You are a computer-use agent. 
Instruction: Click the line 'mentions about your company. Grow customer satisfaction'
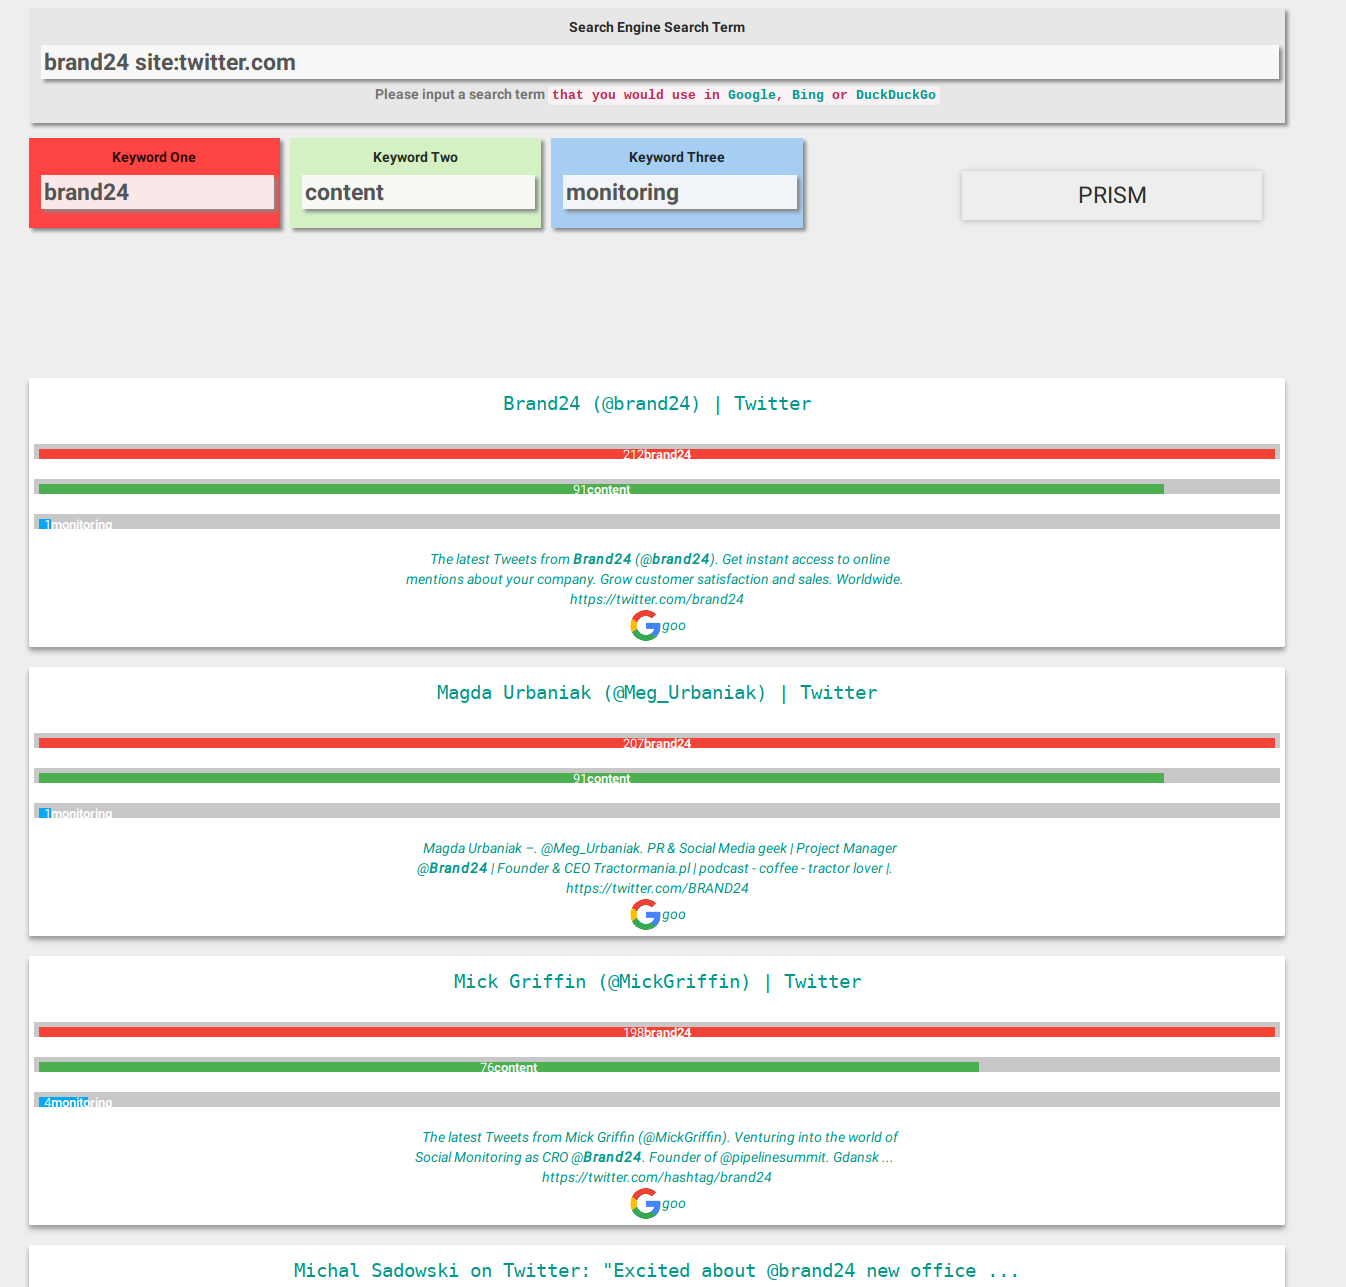(x=654, y=579)
